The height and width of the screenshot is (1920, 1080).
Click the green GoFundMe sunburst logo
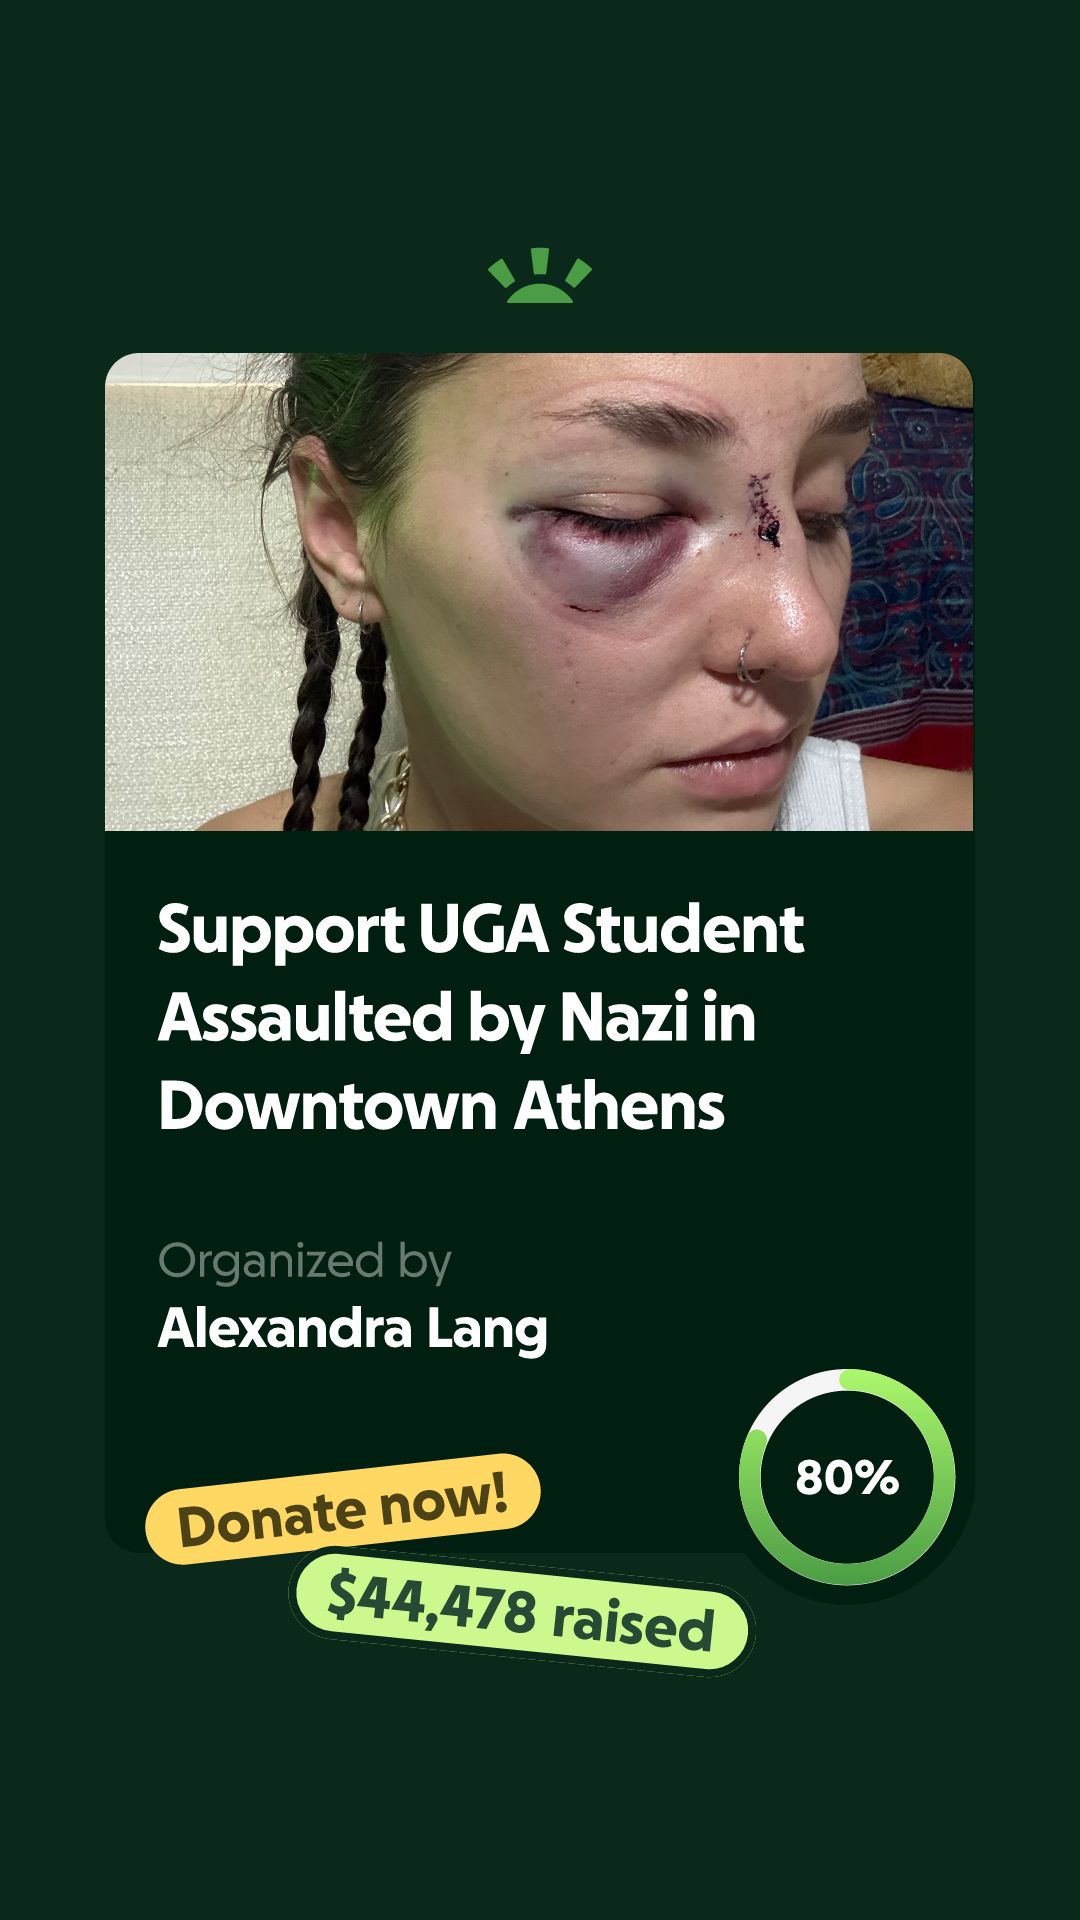pos(540,275)
